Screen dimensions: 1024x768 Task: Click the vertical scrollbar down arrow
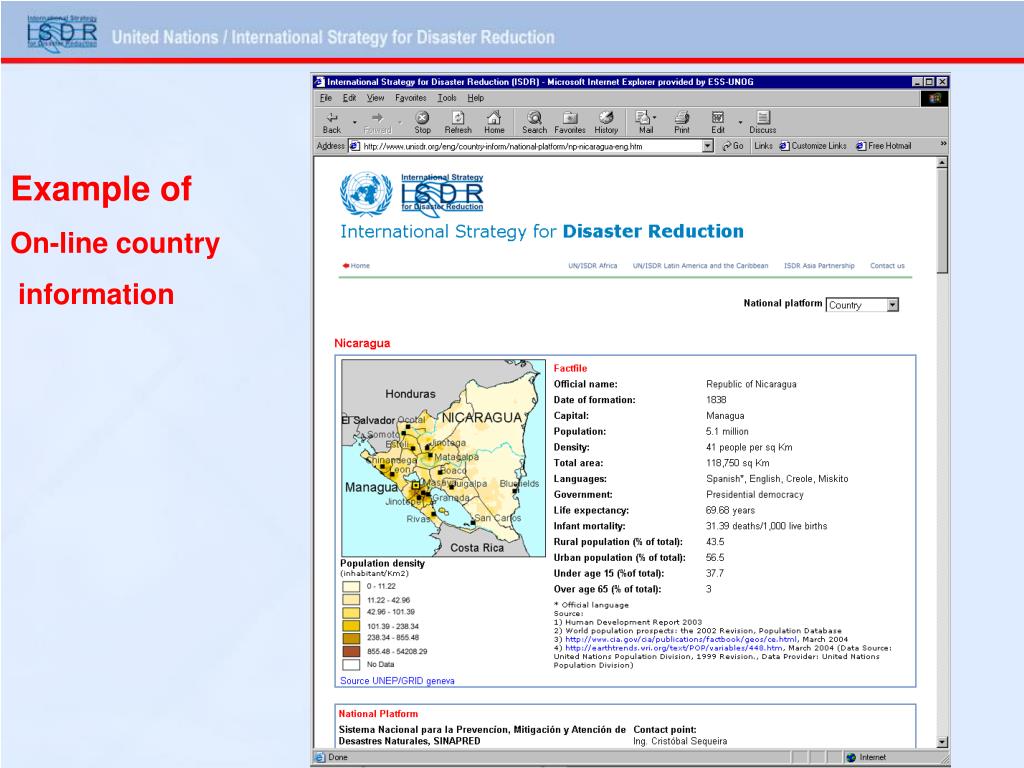(942, 742)
